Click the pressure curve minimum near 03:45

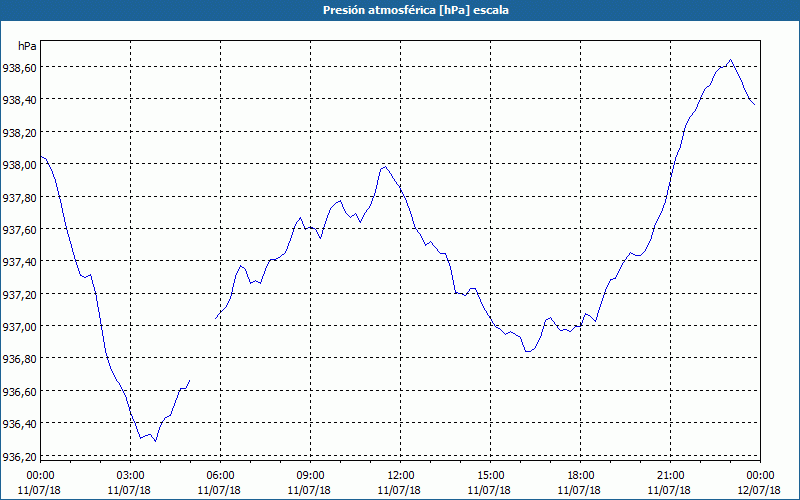(156, 441)
